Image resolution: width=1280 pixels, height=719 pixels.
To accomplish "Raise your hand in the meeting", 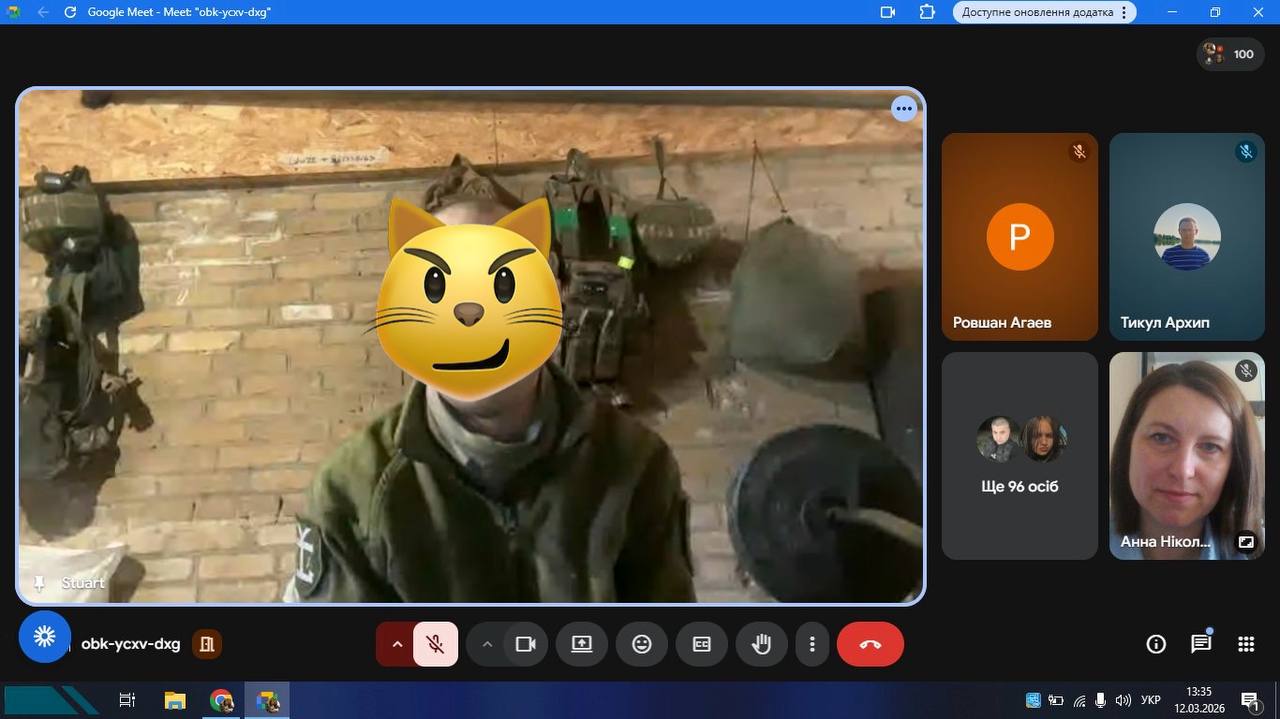I will 762,644.
